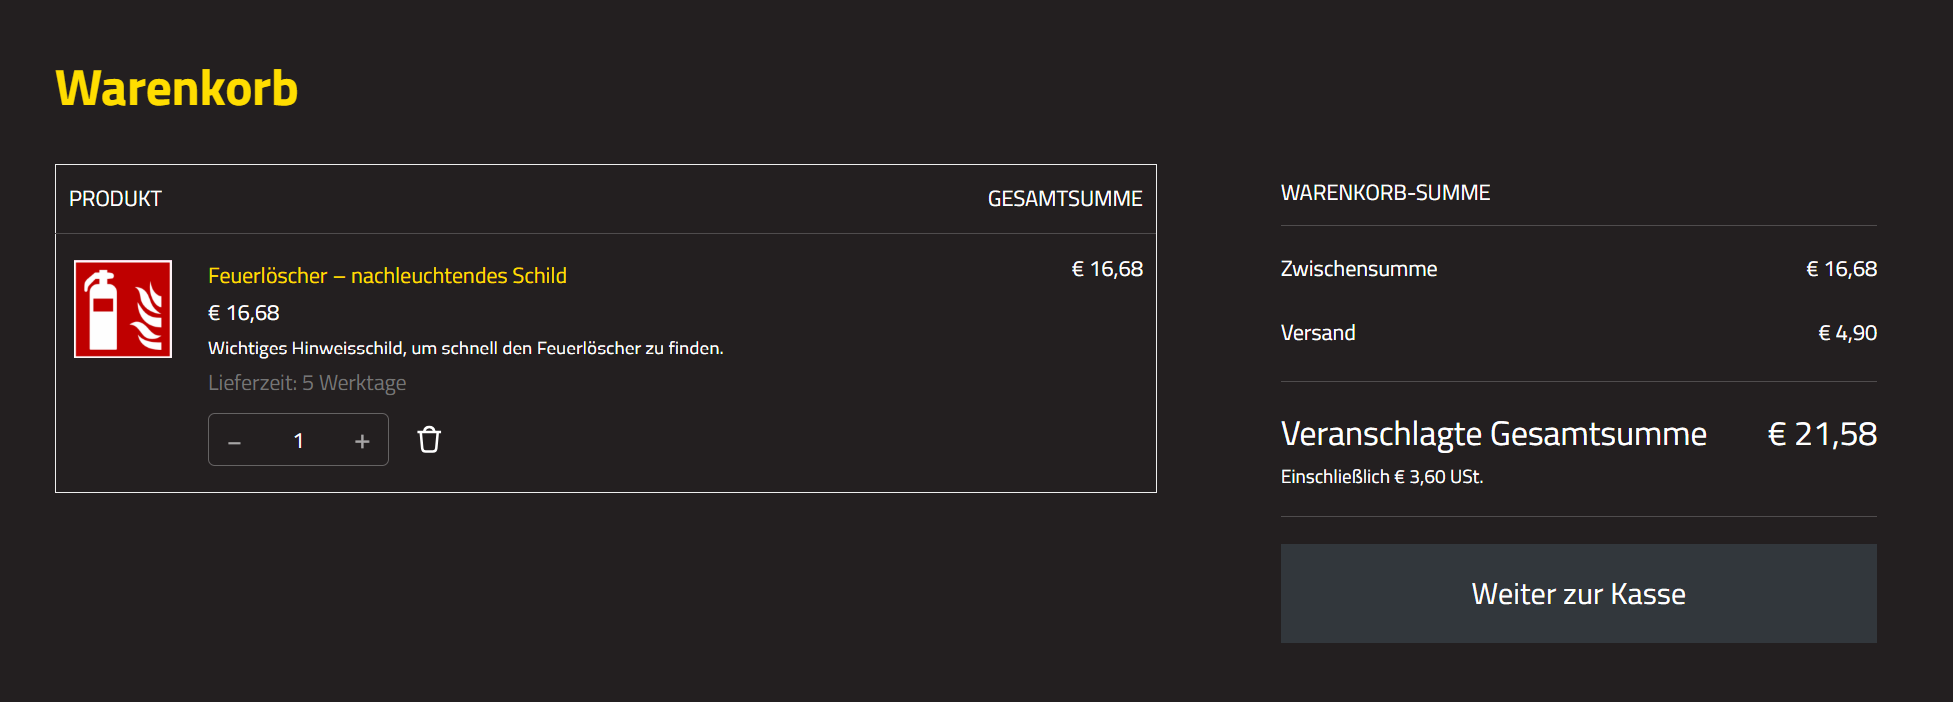Viewport: 1953px width, 702px height.
Task: Click the quantity input field showing 1
Action: (x=298, y=441)
